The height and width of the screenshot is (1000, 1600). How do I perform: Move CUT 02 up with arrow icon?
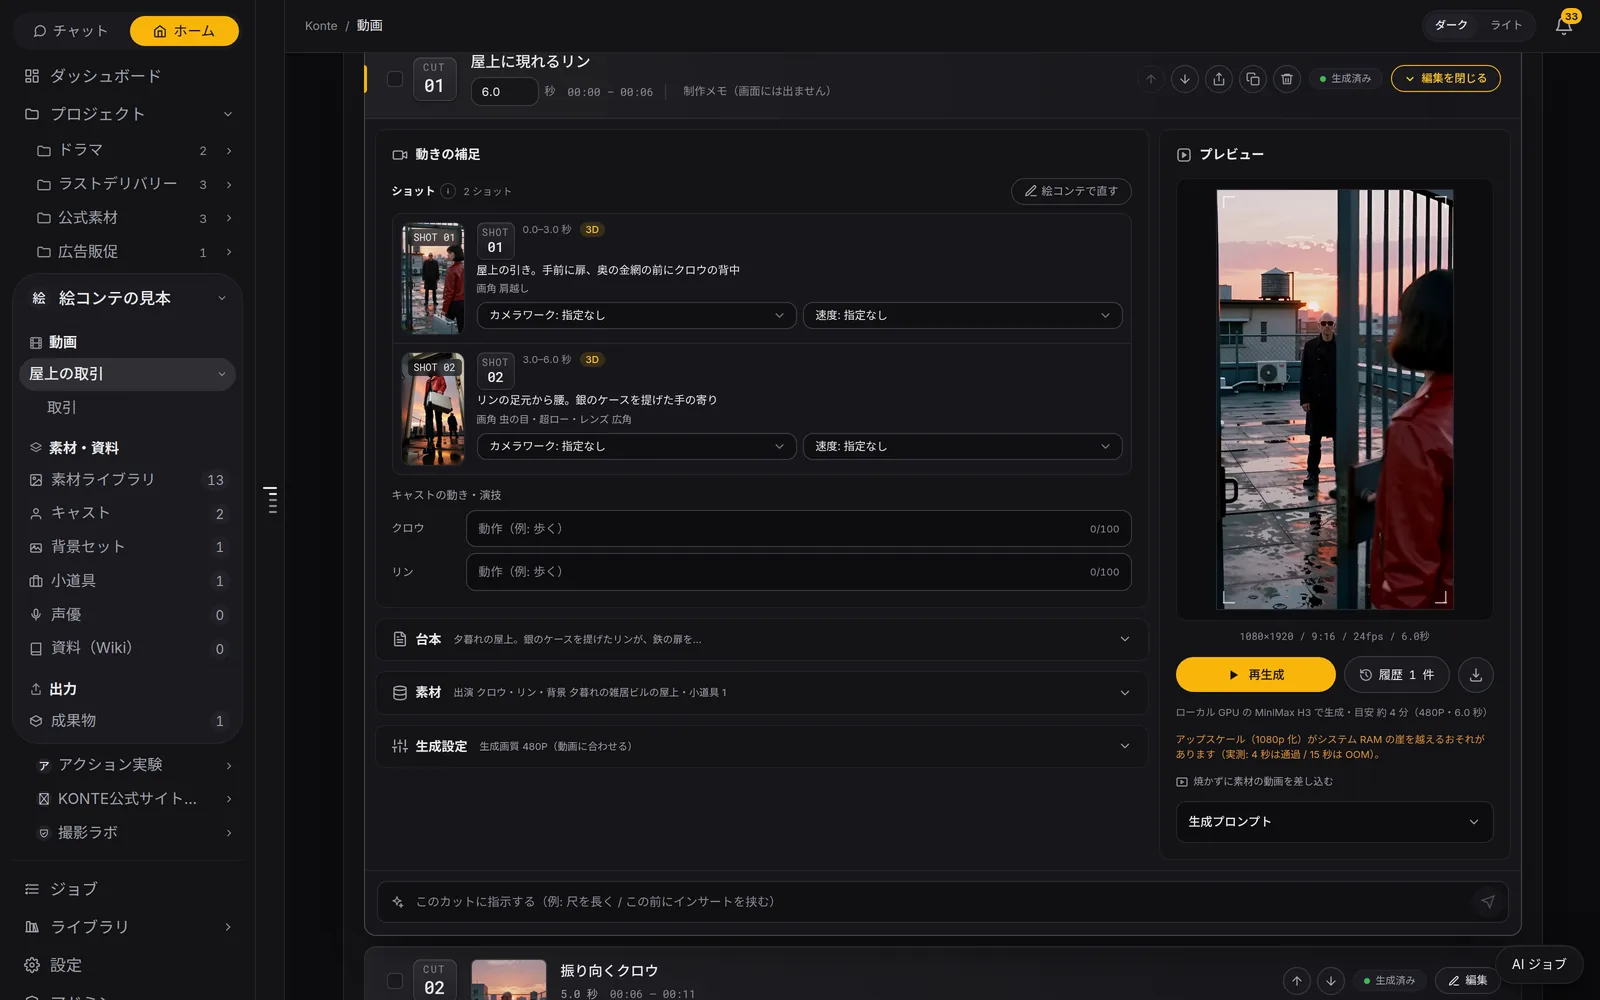(x=1297, y=981)
